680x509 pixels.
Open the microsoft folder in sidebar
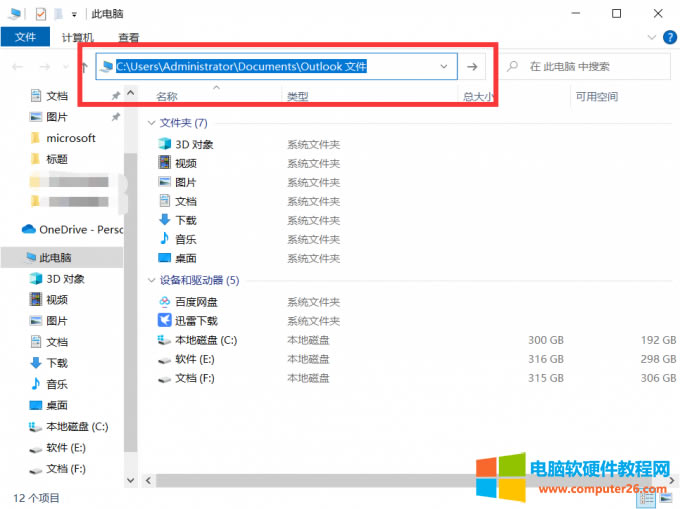pos(71,138)
